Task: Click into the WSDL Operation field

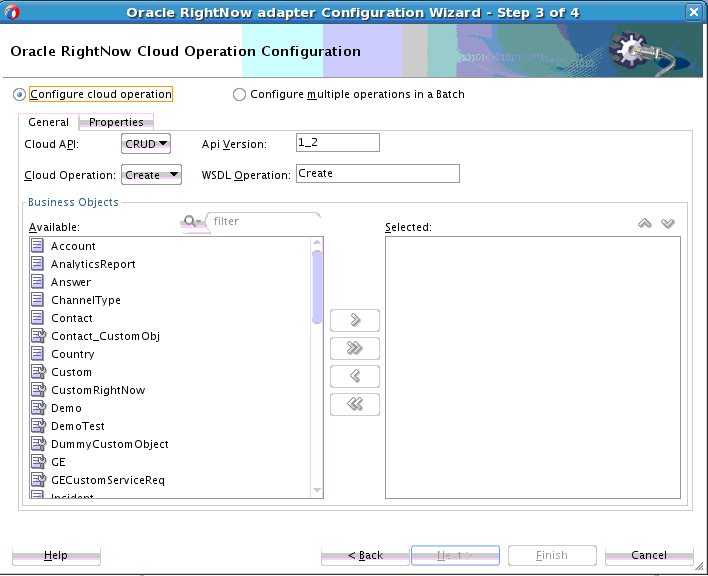Action: pos(378,173)
